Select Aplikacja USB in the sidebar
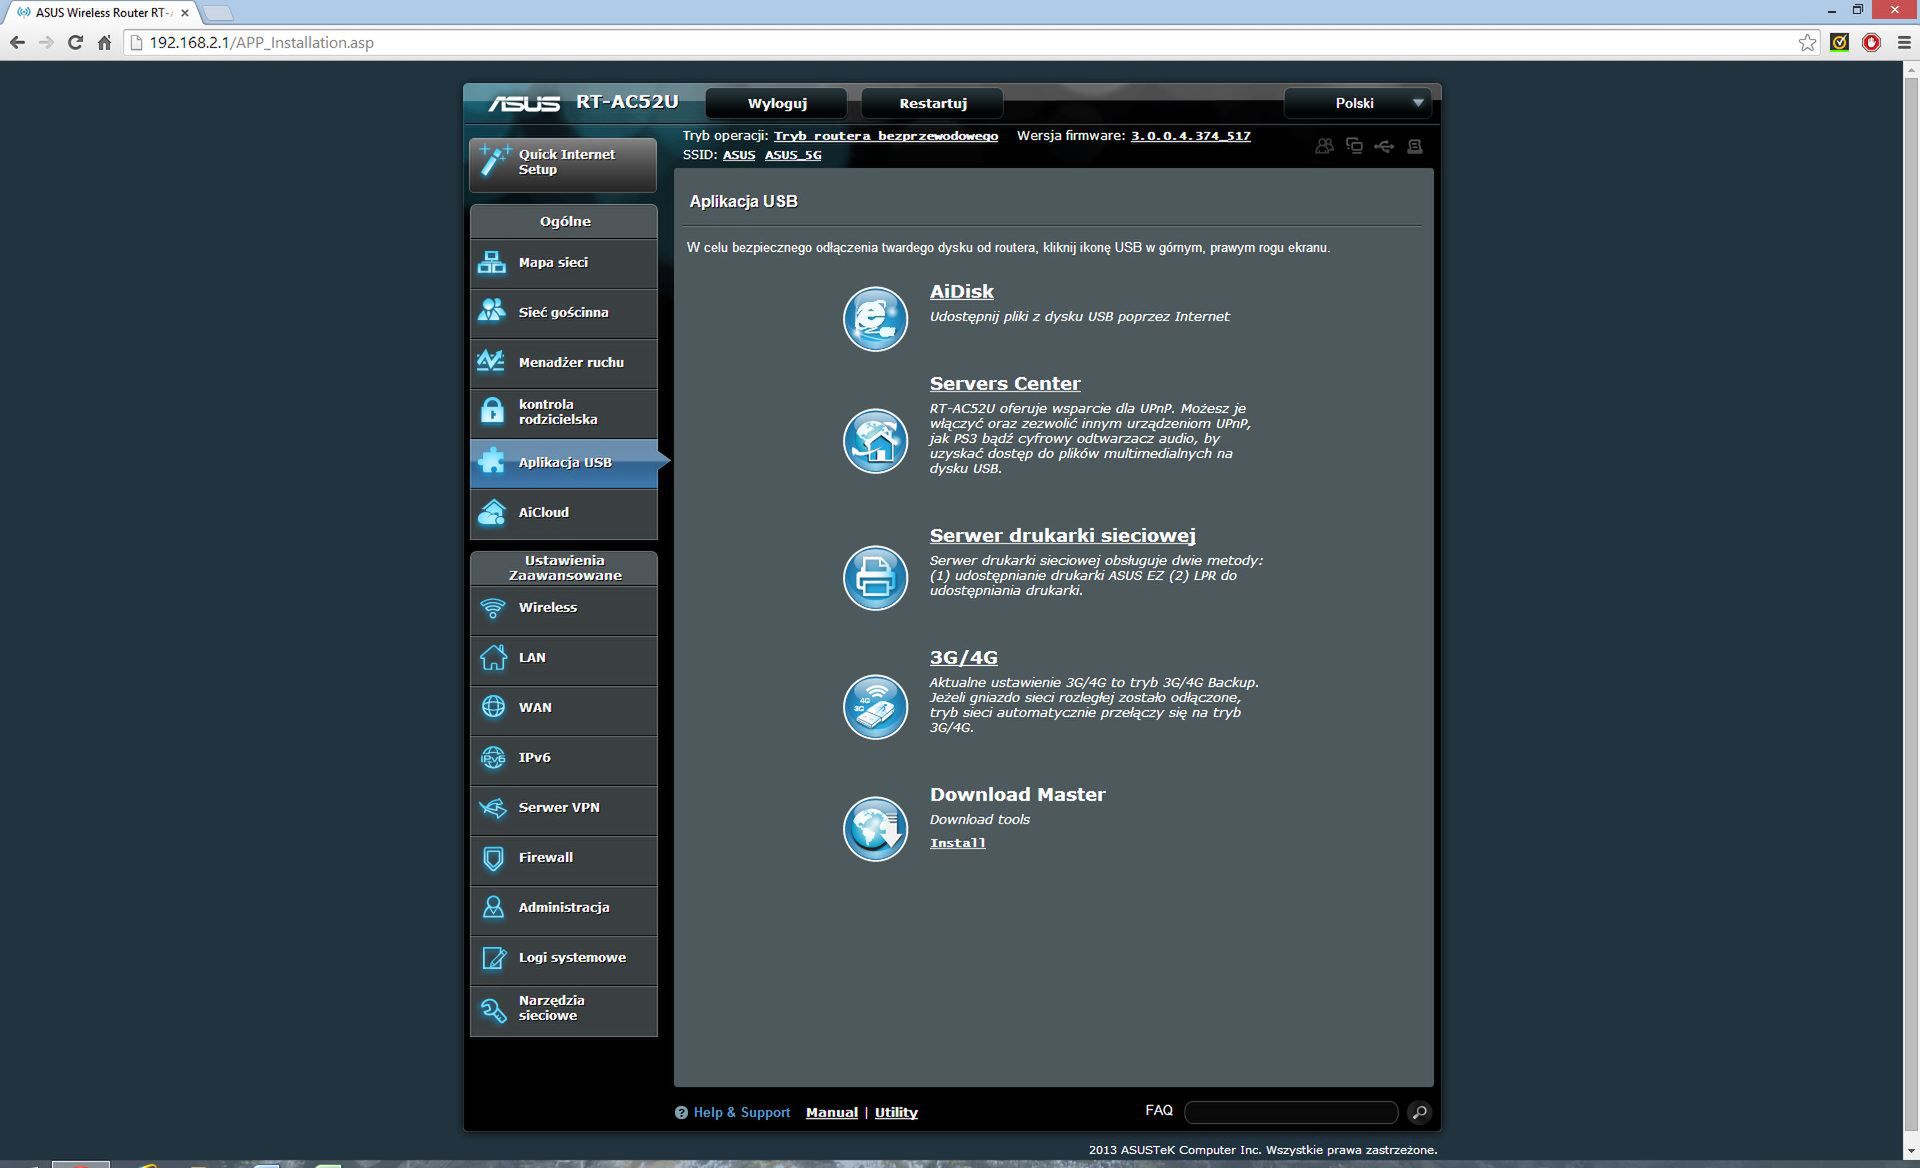Screen dimensions: 1920x1168 coord(563,463)
